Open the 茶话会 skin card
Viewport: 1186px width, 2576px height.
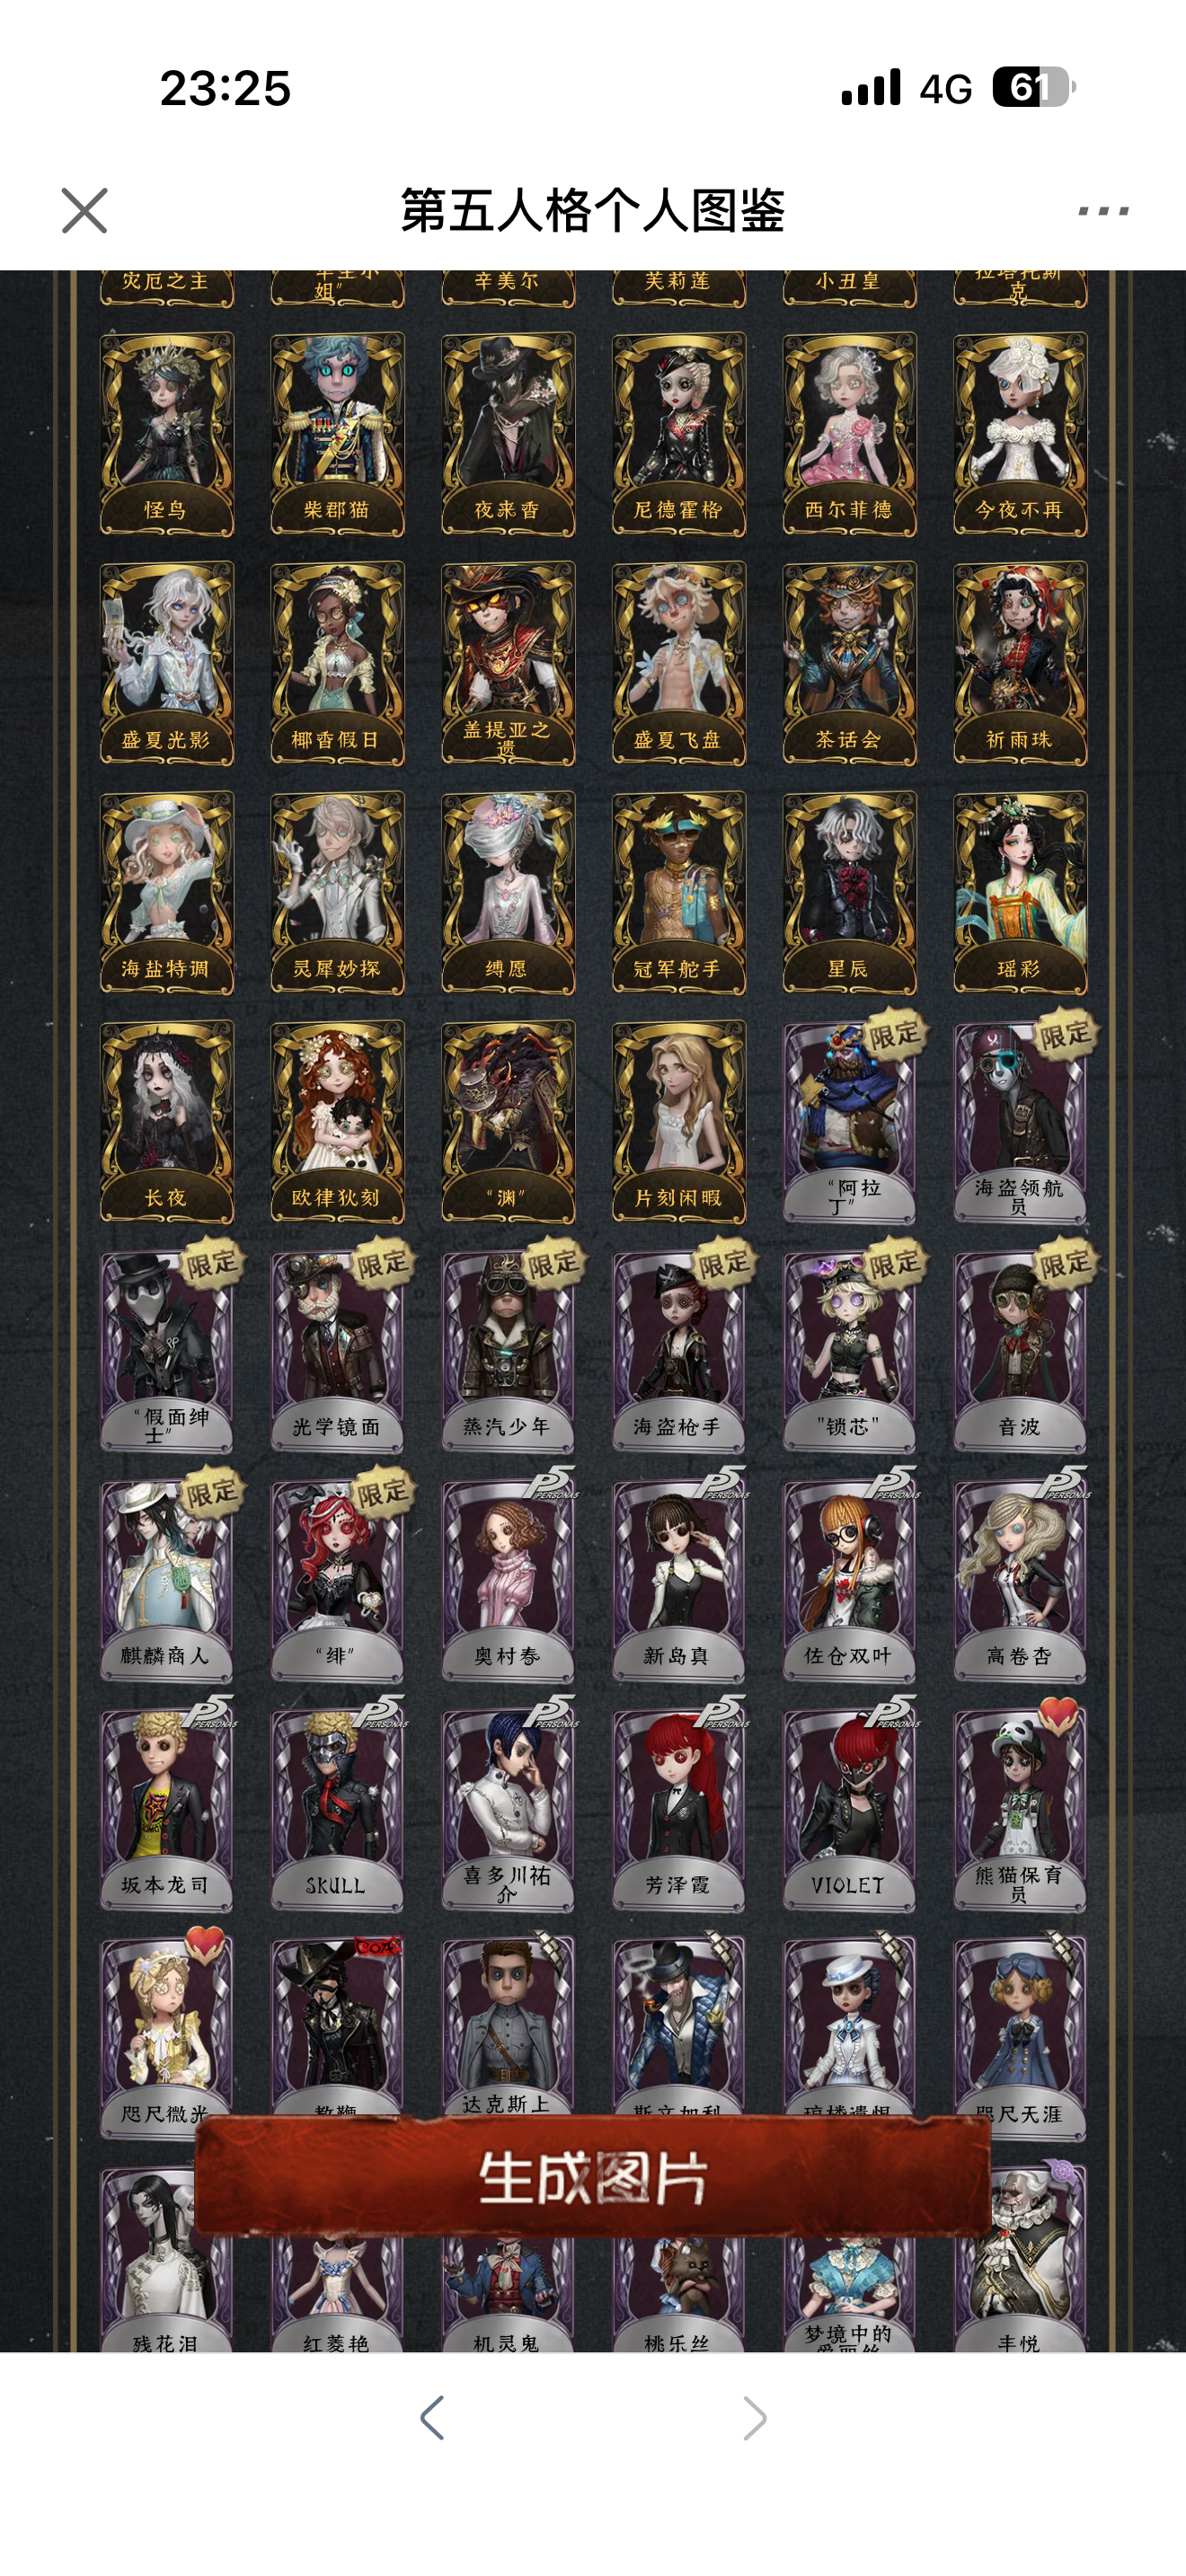point(849,664)
